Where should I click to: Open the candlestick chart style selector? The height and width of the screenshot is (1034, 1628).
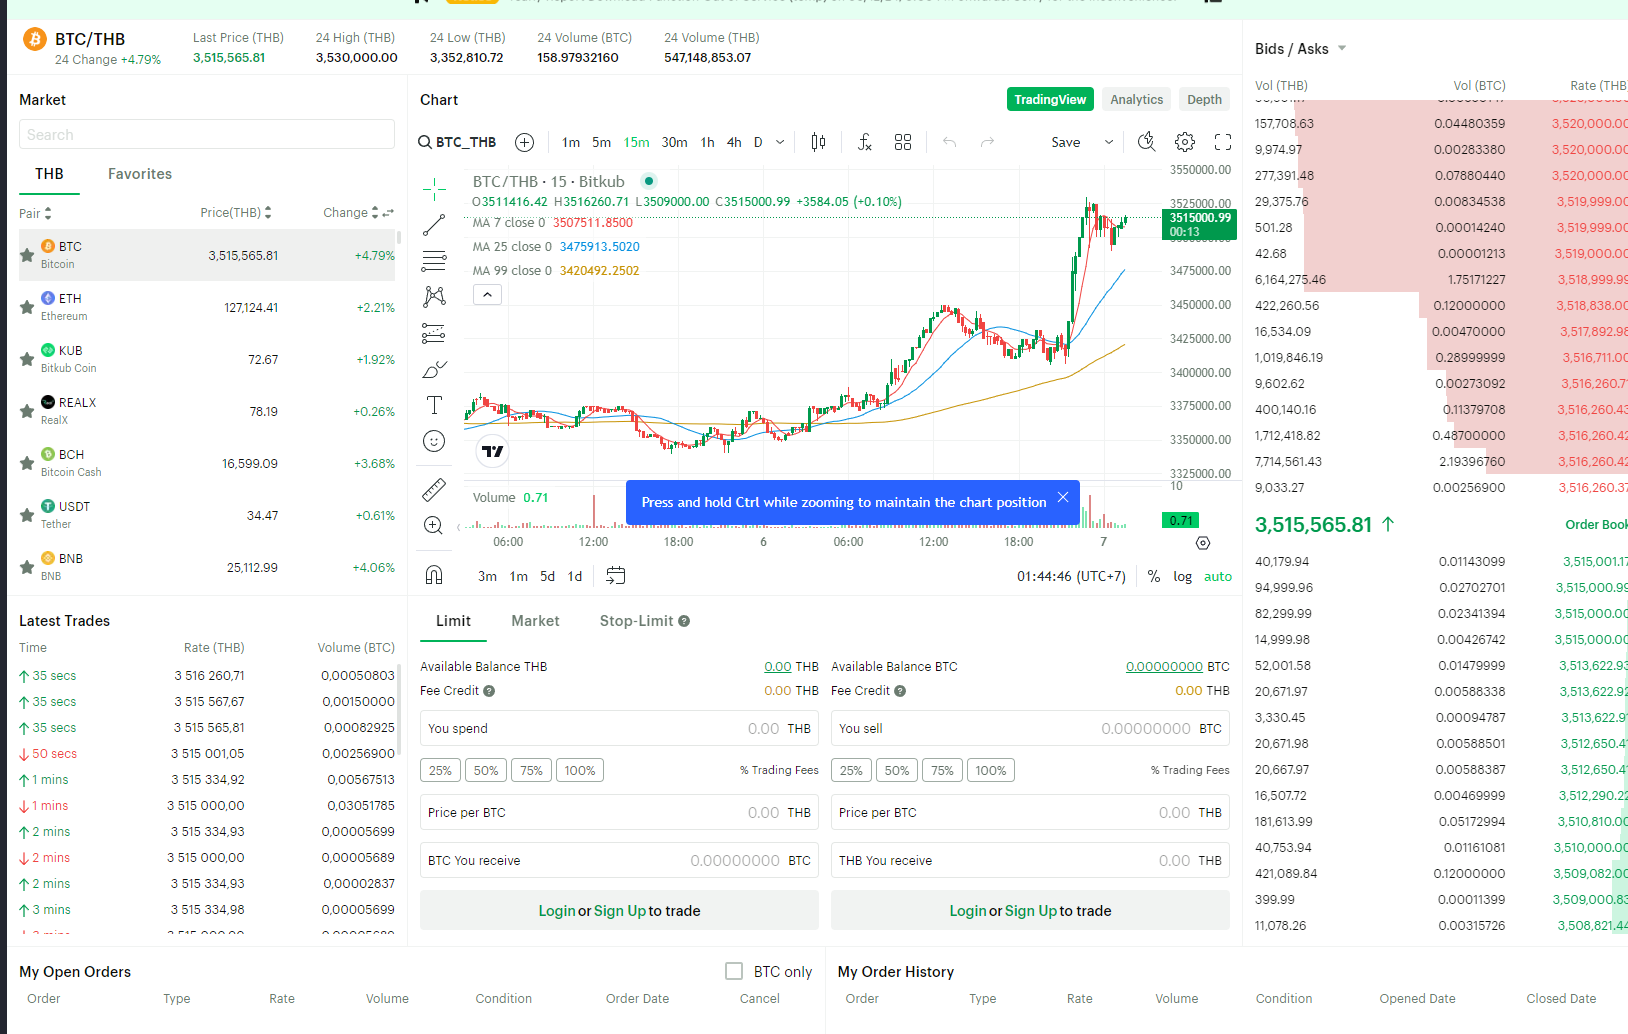tap(818, 142)
